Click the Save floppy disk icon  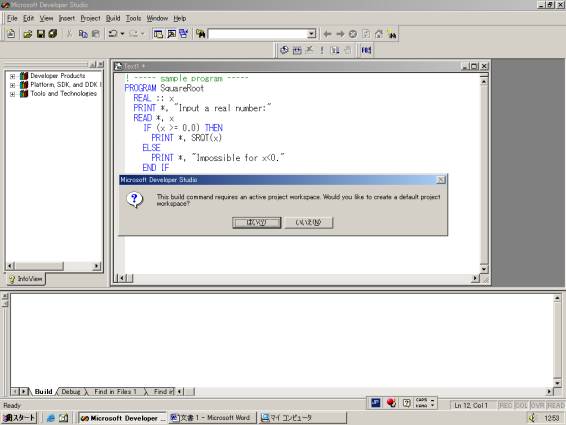point(41,34)
